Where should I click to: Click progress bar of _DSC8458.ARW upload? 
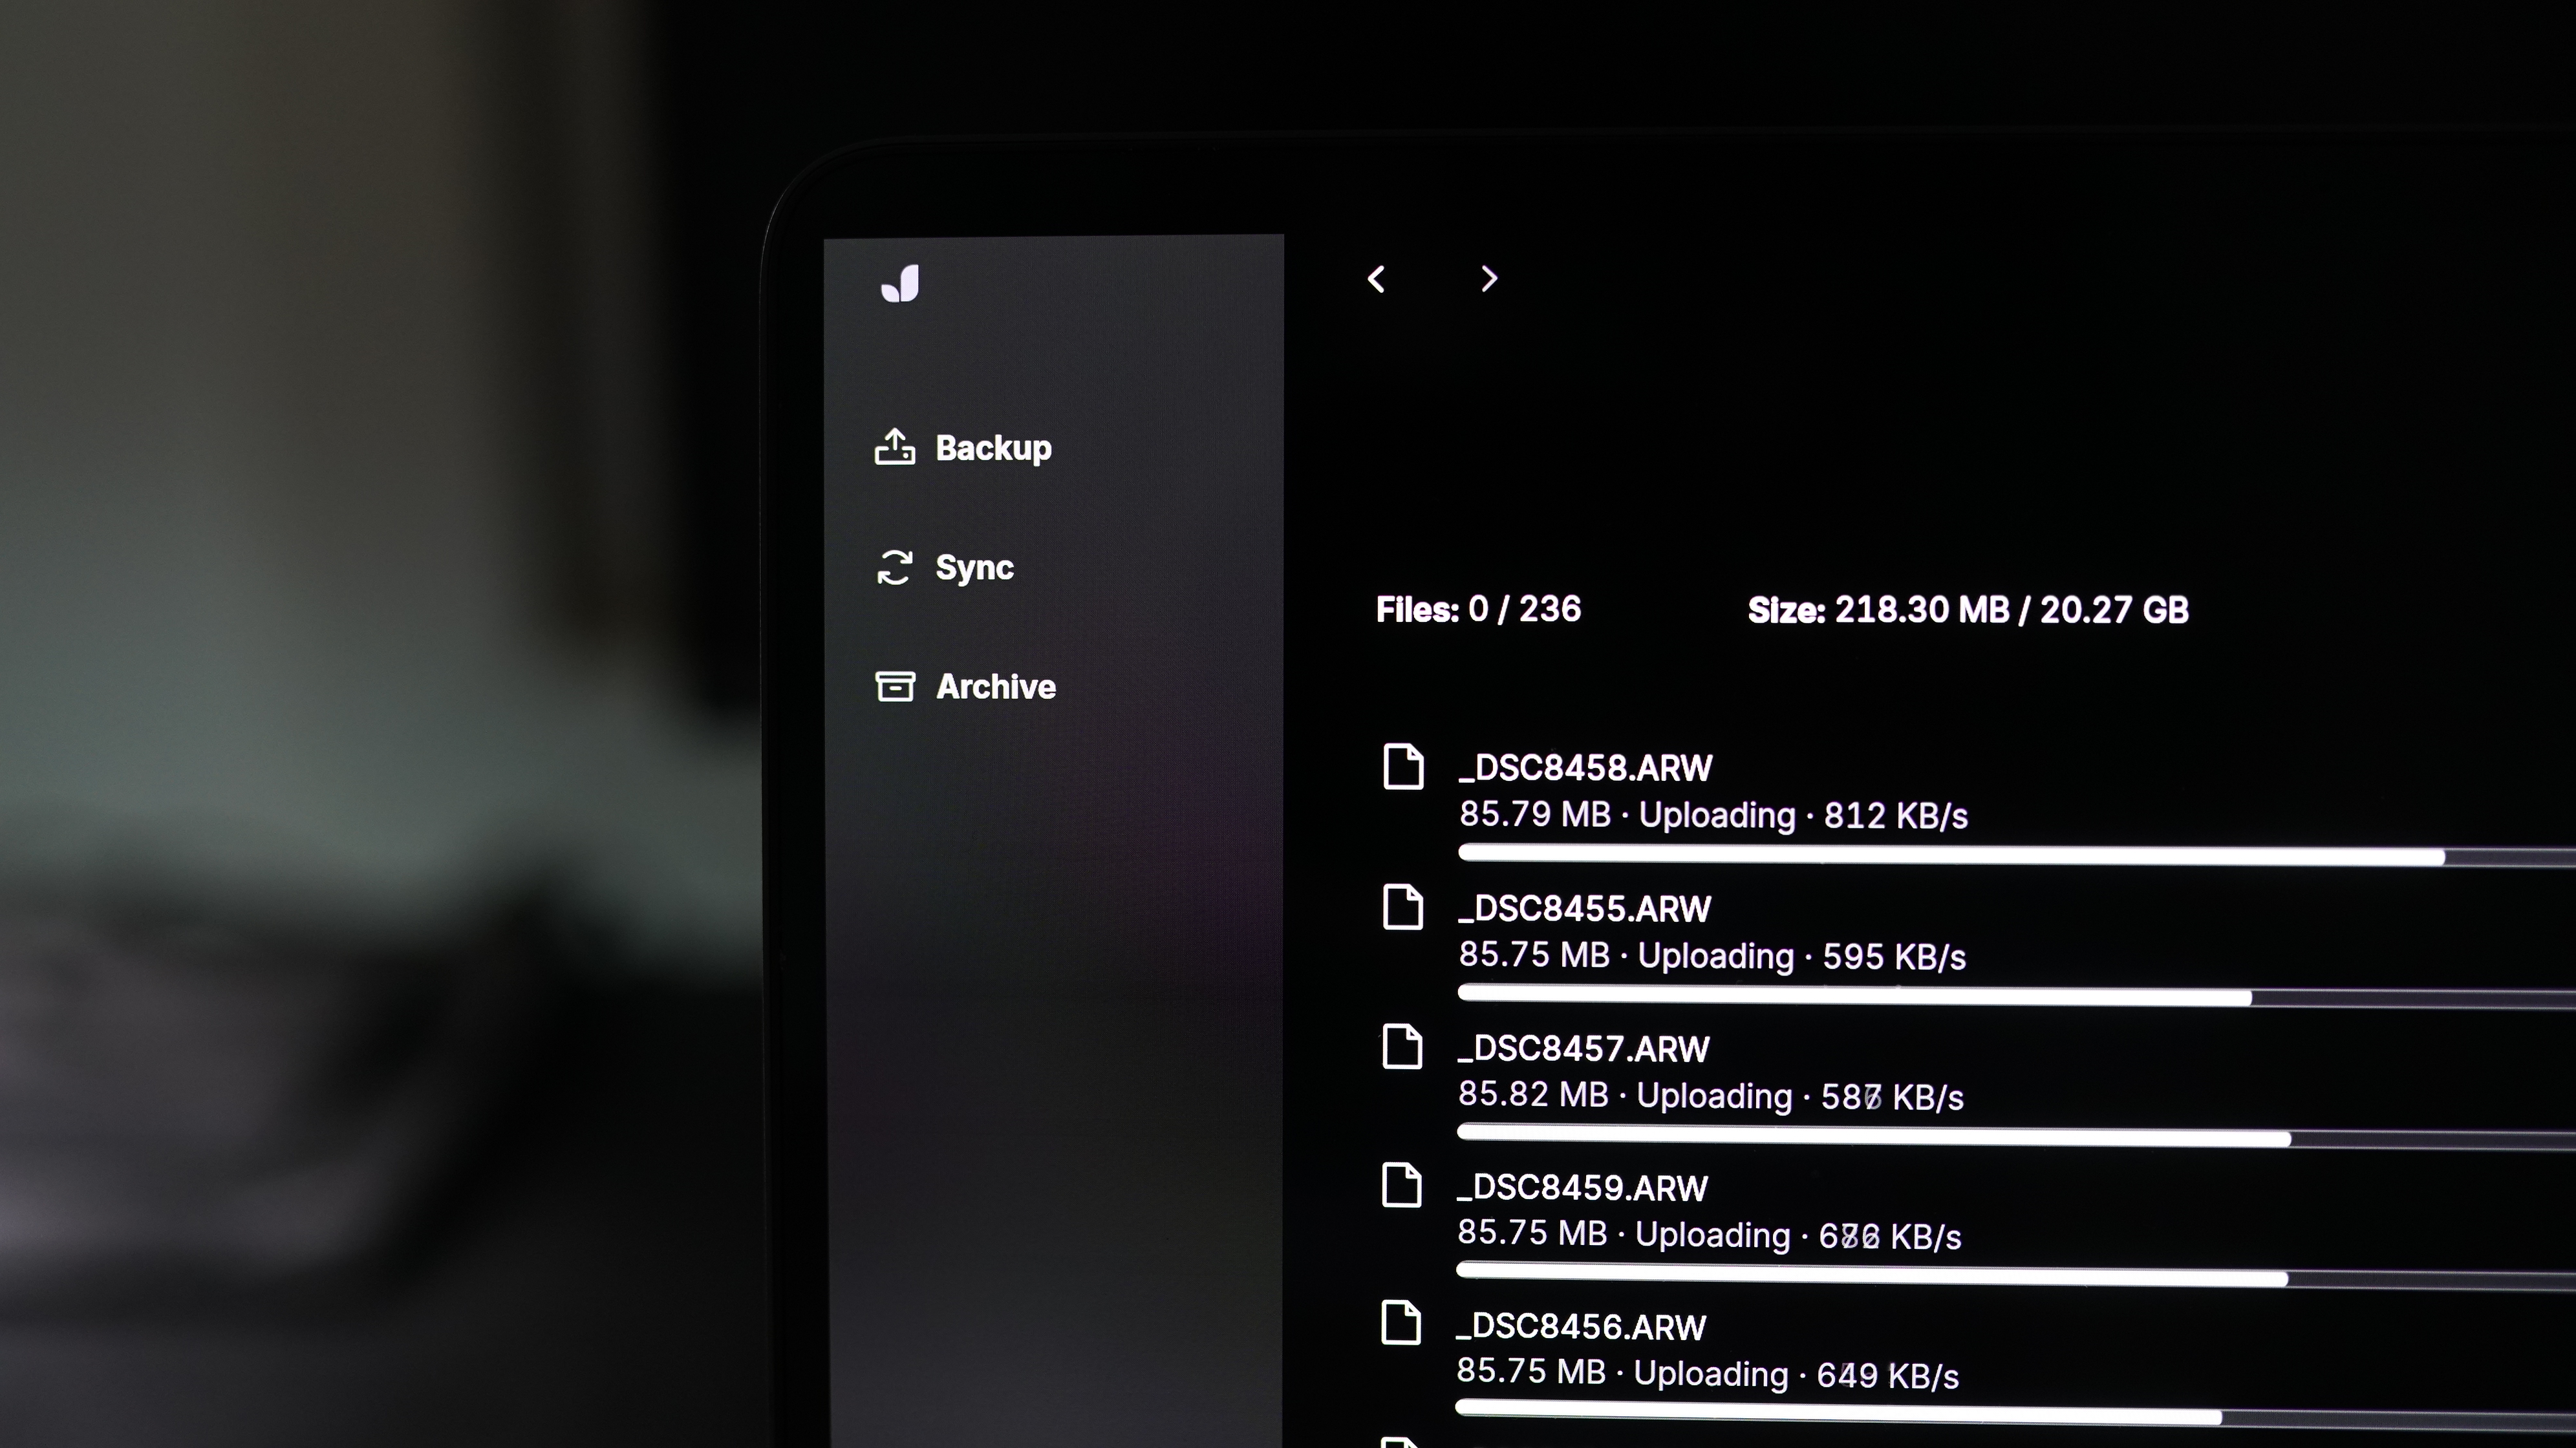pyautogui.click(x=2016, y=855)
